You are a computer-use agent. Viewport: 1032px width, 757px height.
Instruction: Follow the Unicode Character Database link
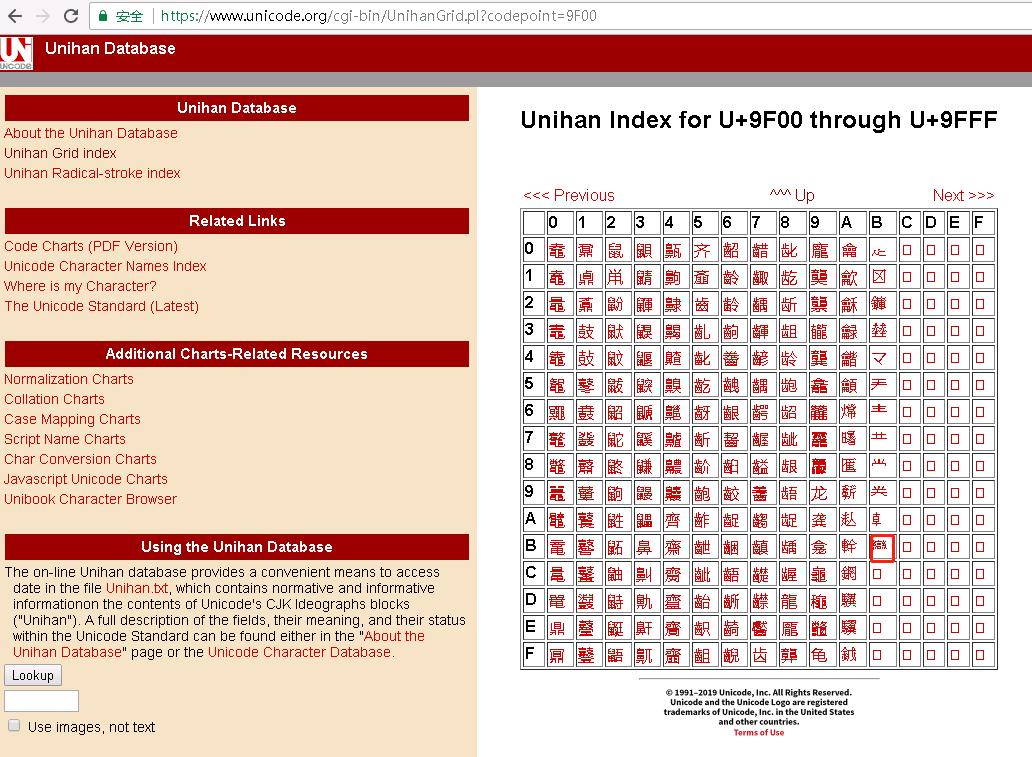(x=299, y=652)
